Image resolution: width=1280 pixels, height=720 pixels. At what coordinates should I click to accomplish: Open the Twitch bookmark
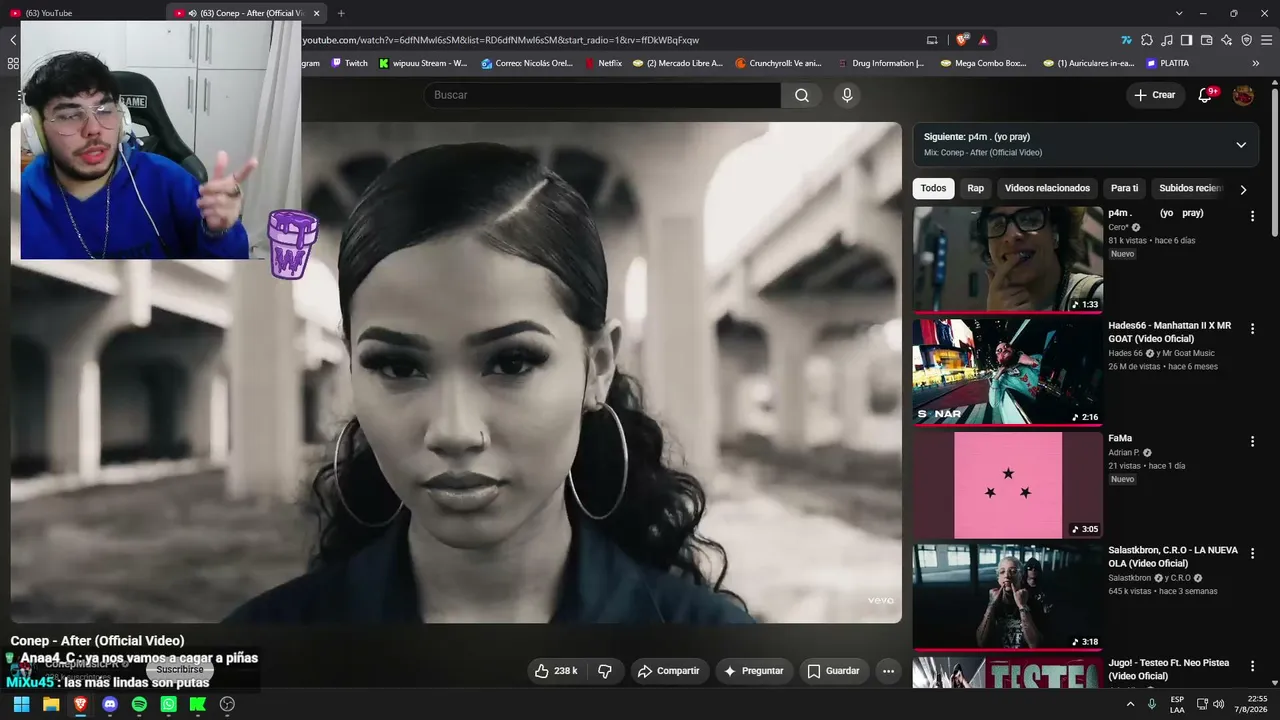[349, 63]
